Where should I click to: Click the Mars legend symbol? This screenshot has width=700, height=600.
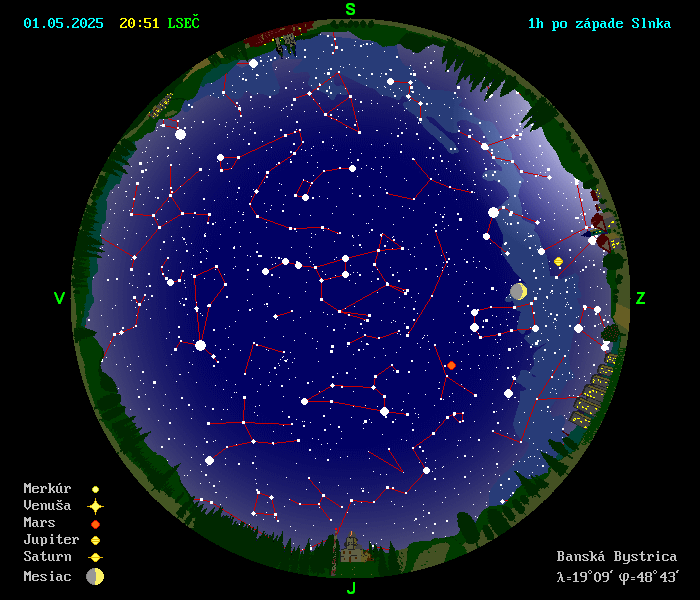pos(95,523)
